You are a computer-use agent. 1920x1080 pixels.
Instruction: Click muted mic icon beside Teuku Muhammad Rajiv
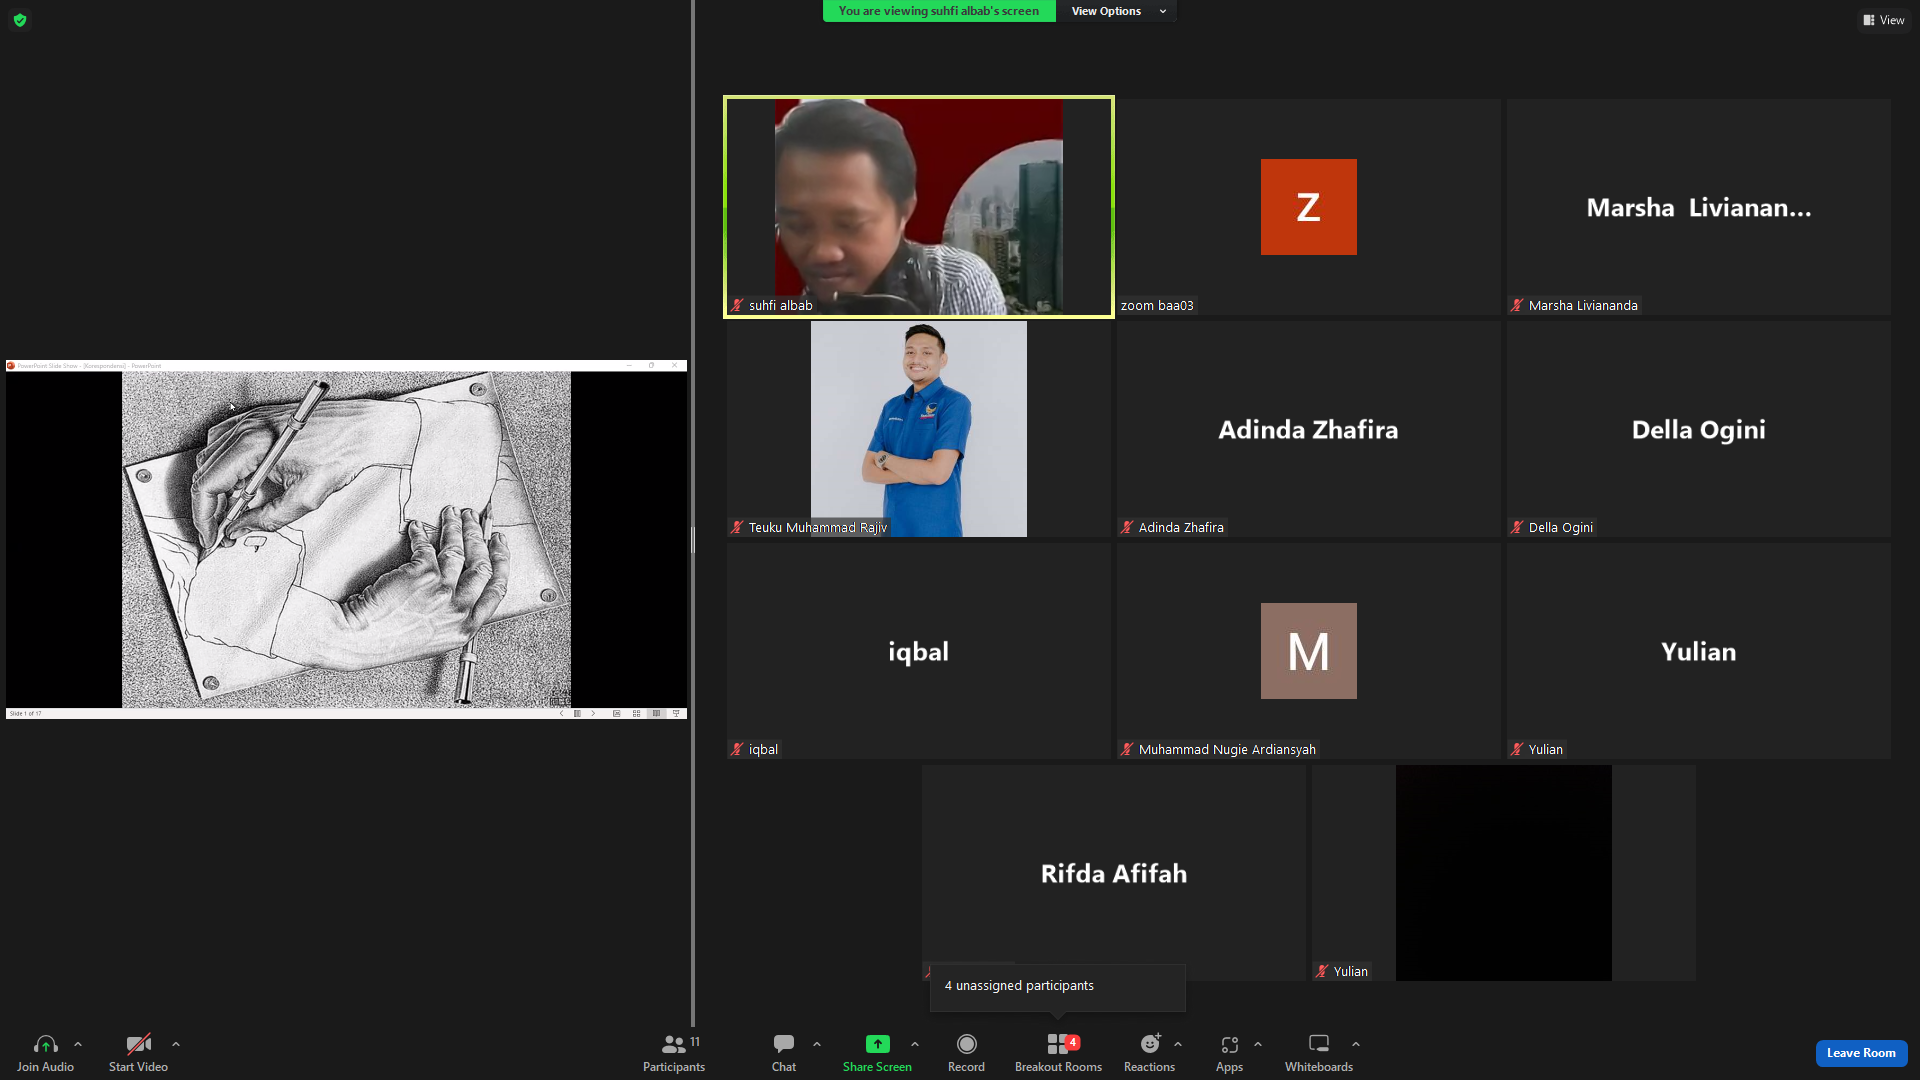737,528
